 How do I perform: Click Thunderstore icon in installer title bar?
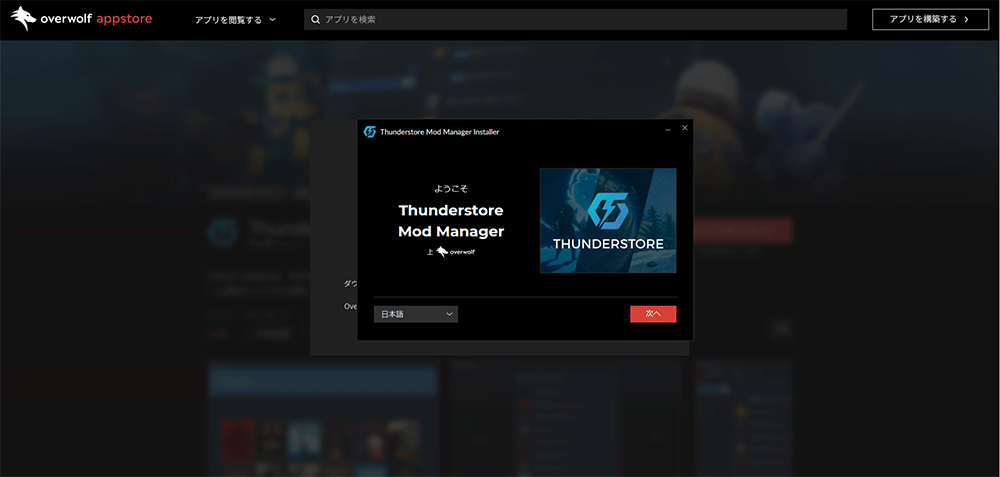369,131
